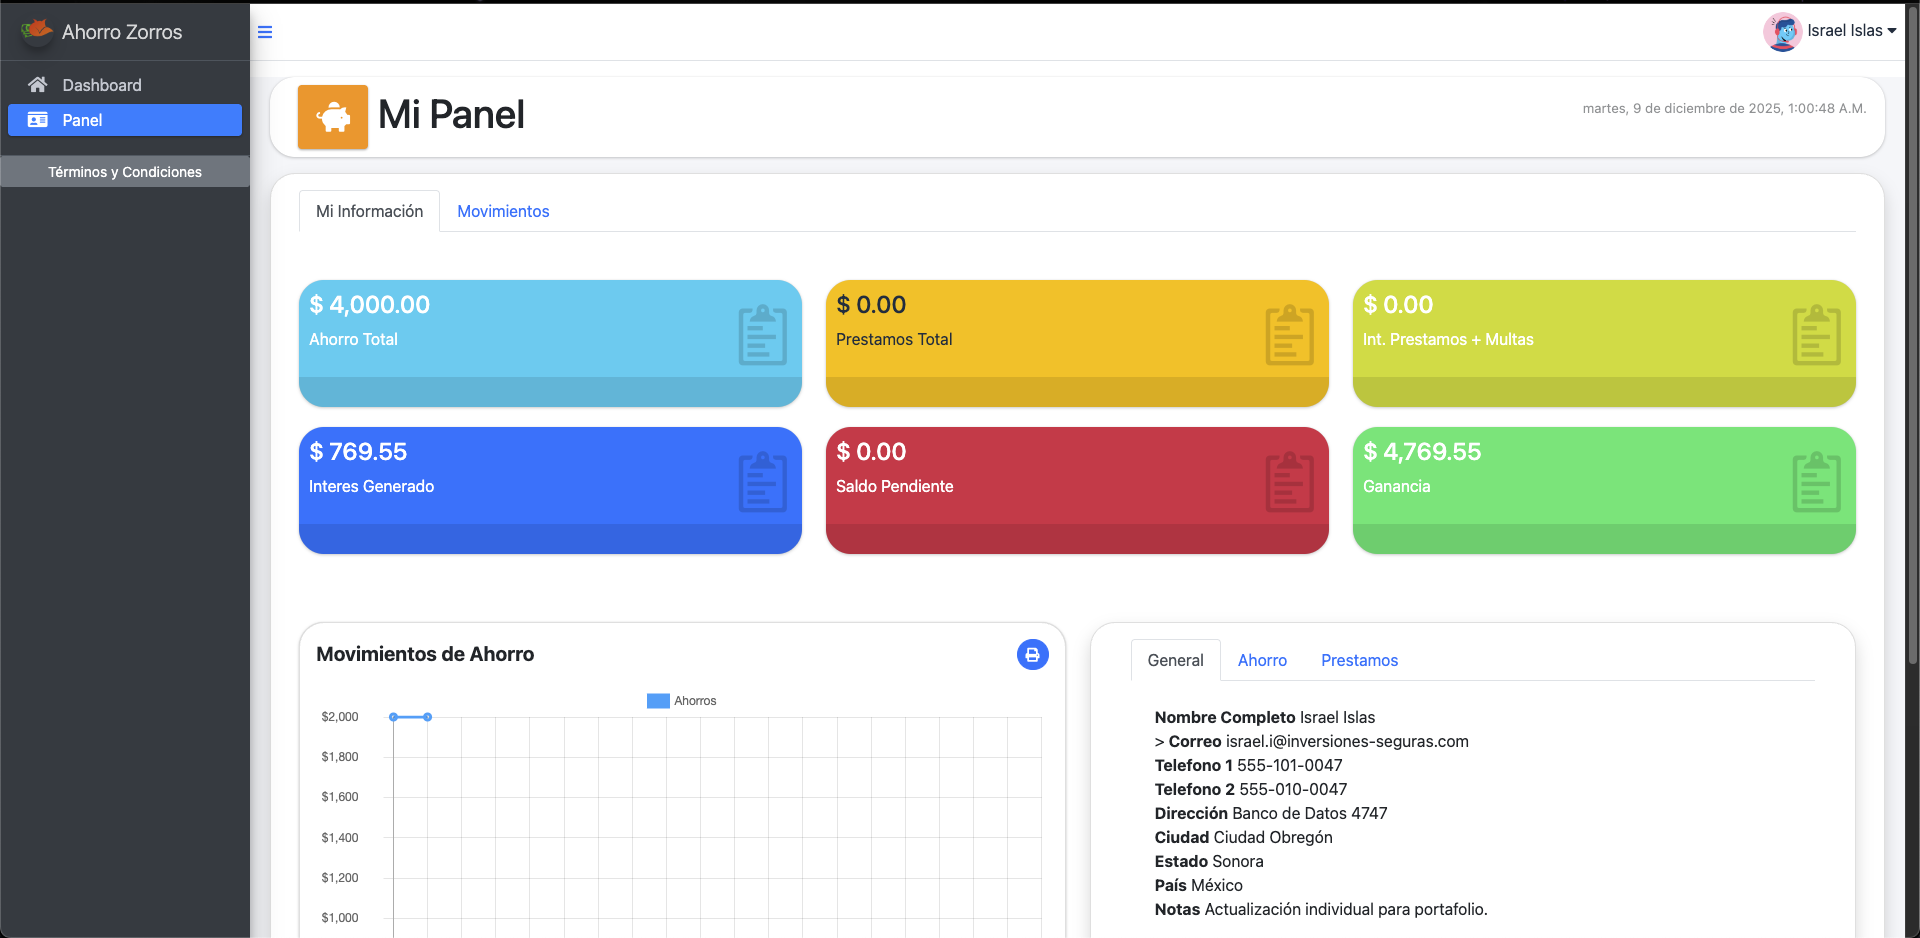The image size is (1920, 938).
Task: Click the Interes Generado summary card
Action: 550,490
